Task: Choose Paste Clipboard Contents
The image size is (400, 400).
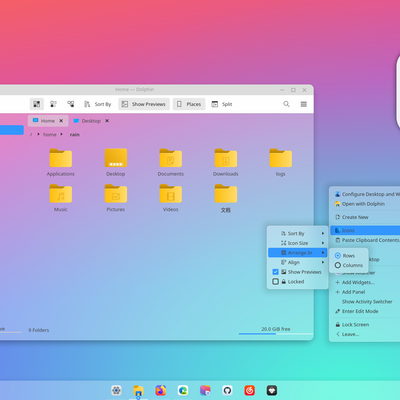Action: point(366,240)
